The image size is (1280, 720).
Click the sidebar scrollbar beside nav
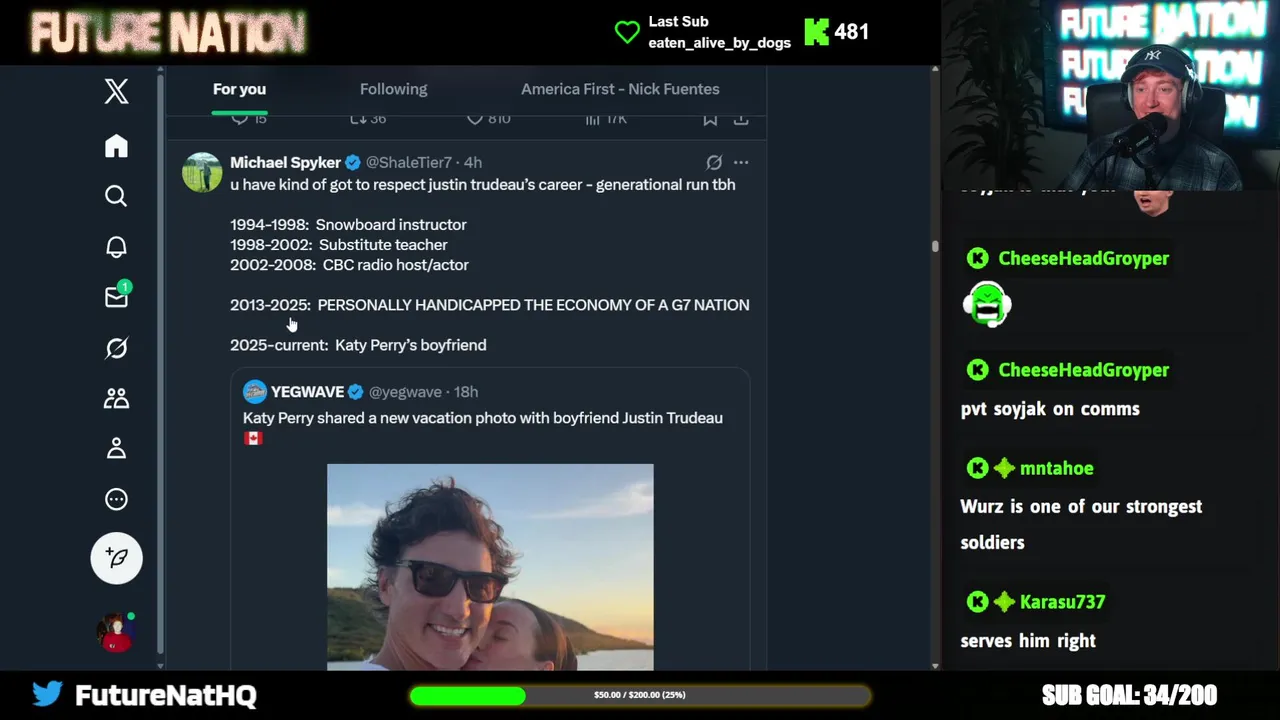160,364
